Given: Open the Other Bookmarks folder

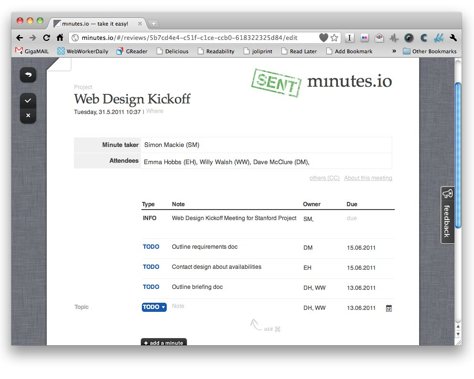Looking at the screenshot, I should click(430, 51).
